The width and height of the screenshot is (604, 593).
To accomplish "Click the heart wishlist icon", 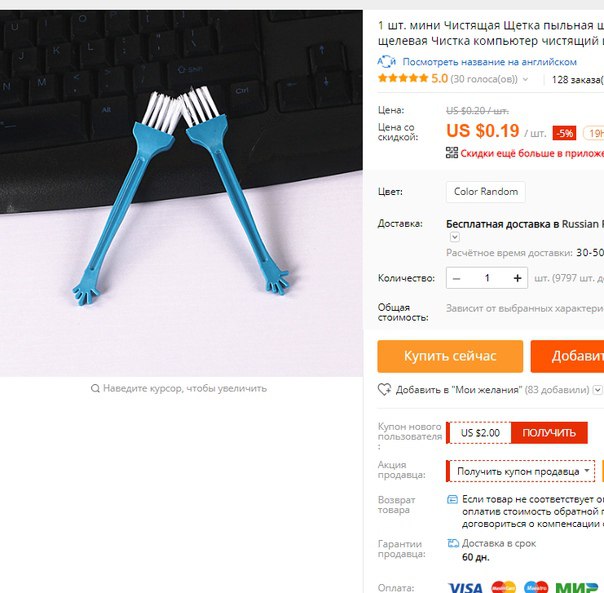I will [x=384, y=390].
